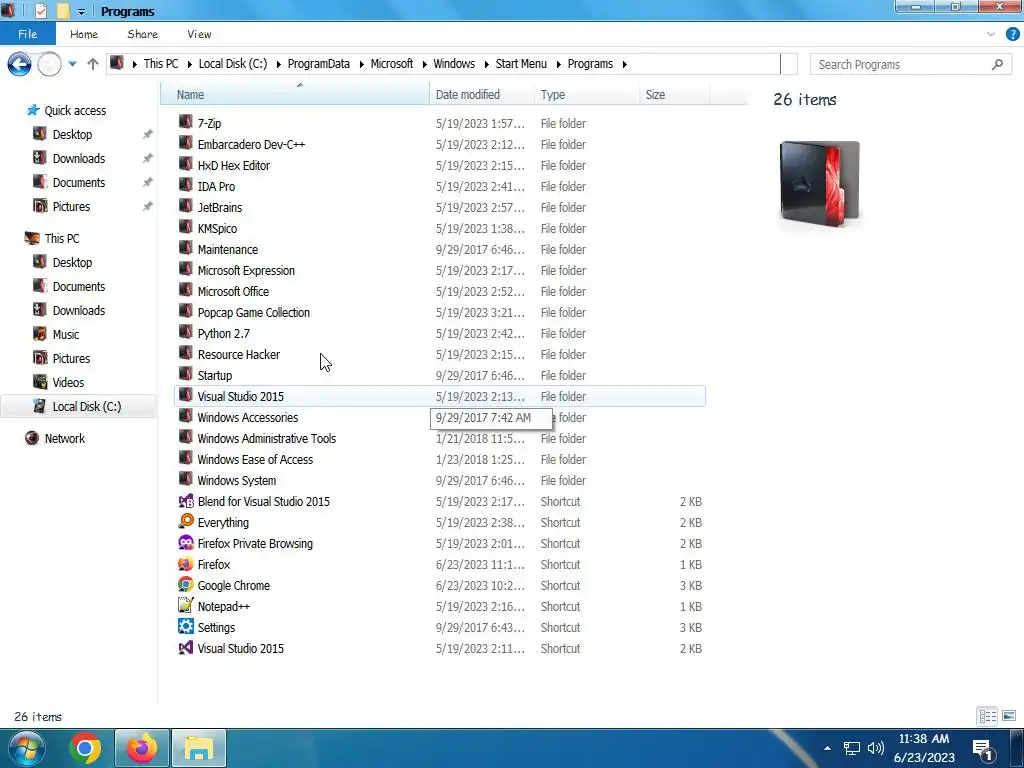Click the Settings gear shortcut icon
Viewport: 1024px width, 768px height.
coord(185,626)
